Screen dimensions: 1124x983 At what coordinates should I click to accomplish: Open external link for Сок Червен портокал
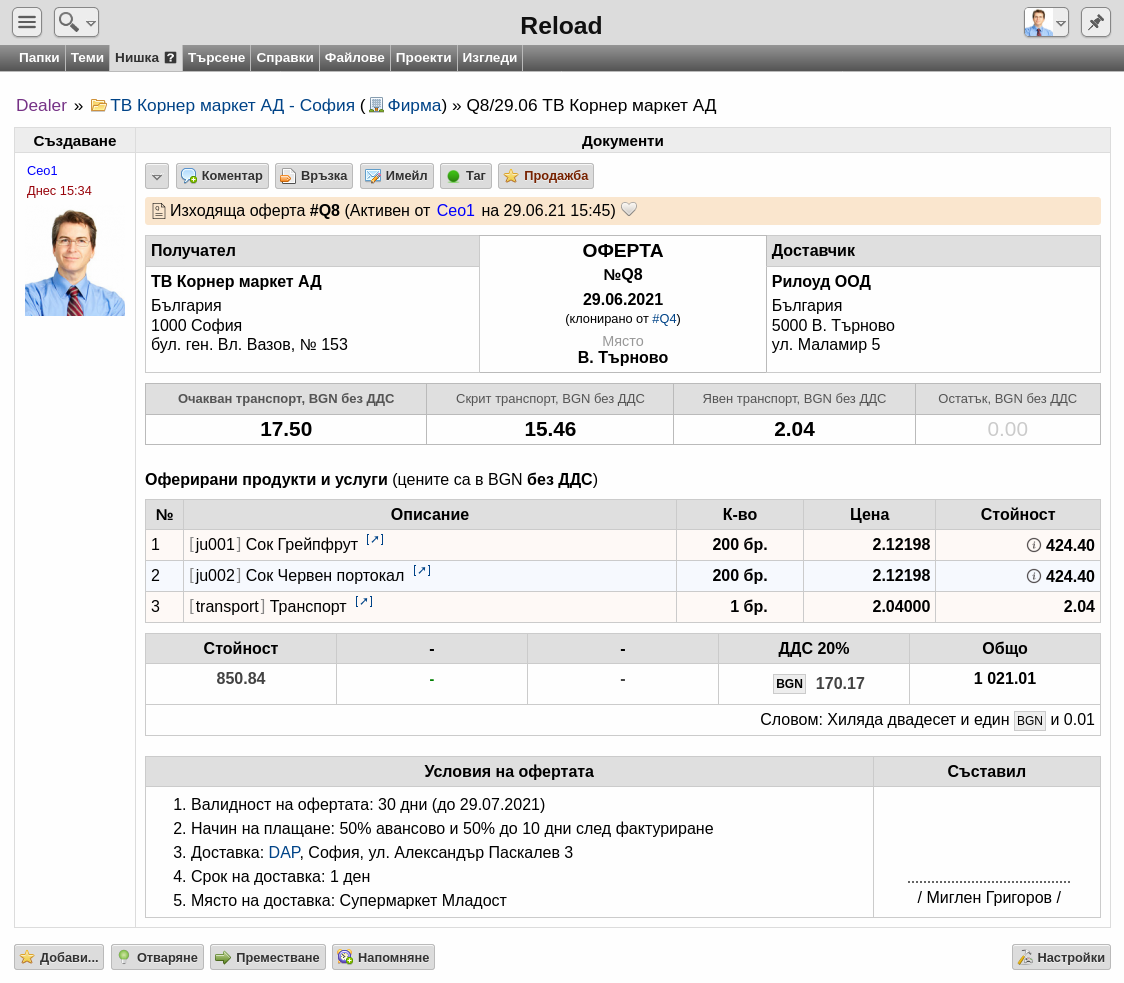tap(422, 570)
